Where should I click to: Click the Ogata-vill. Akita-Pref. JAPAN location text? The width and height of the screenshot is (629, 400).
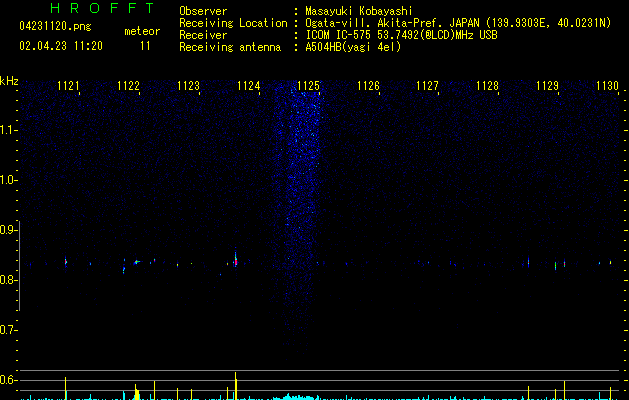[x=458, y=23]
